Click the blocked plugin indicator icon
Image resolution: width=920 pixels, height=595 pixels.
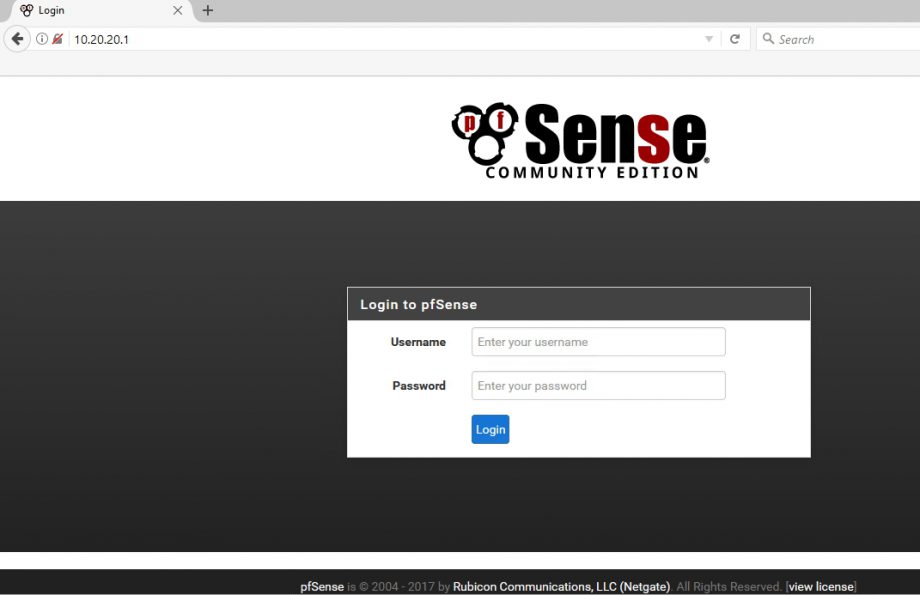(x=57, y=38)
